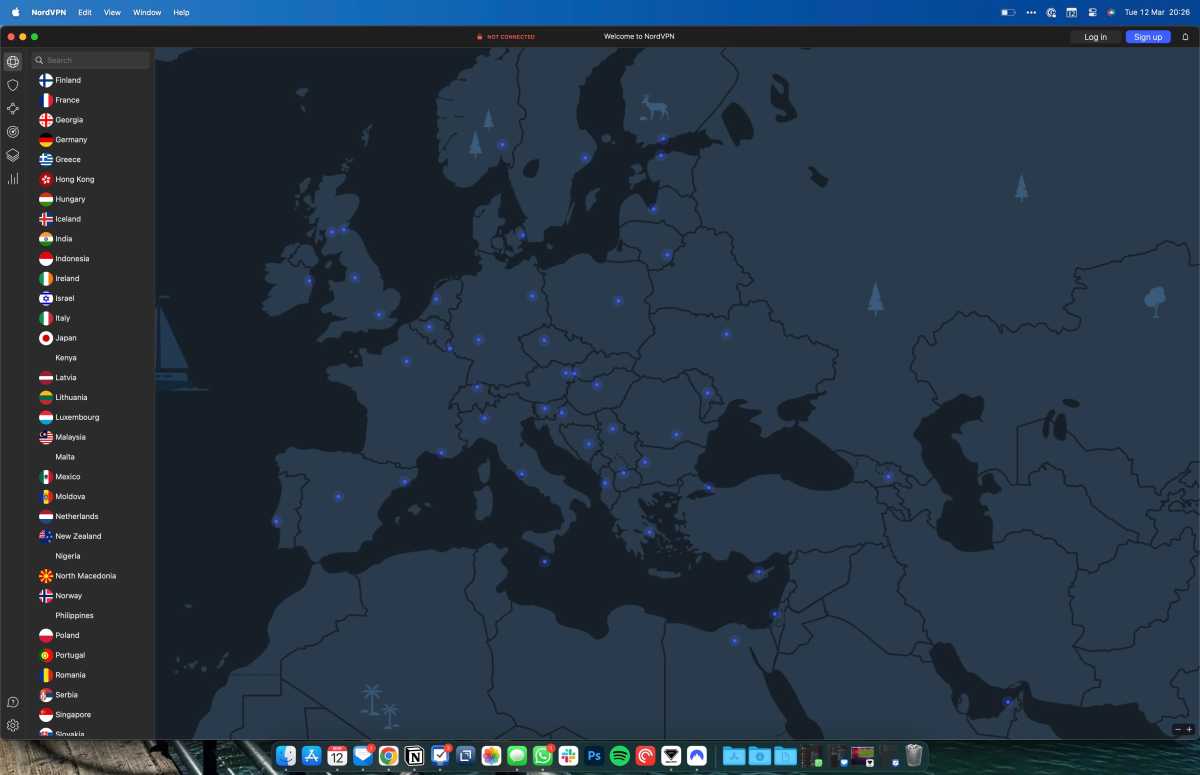This screenshot has height=775, width=1200.
Task: Open the help chat bubble icon
Action: (13, 702)
